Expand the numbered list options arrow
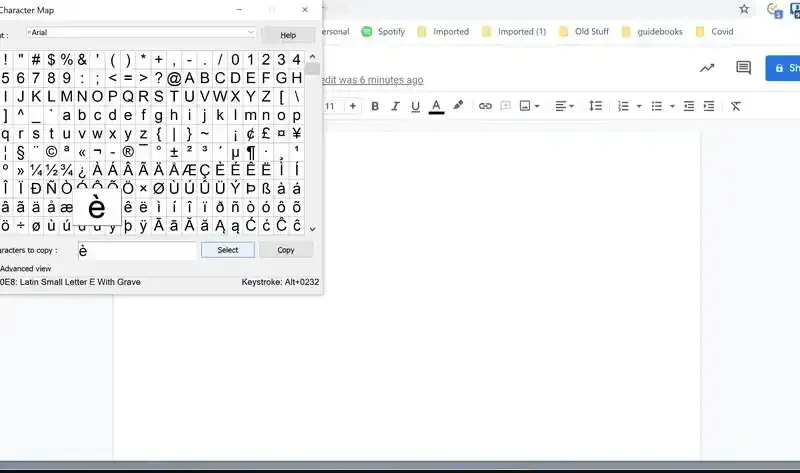 click(x=637, y=106)
